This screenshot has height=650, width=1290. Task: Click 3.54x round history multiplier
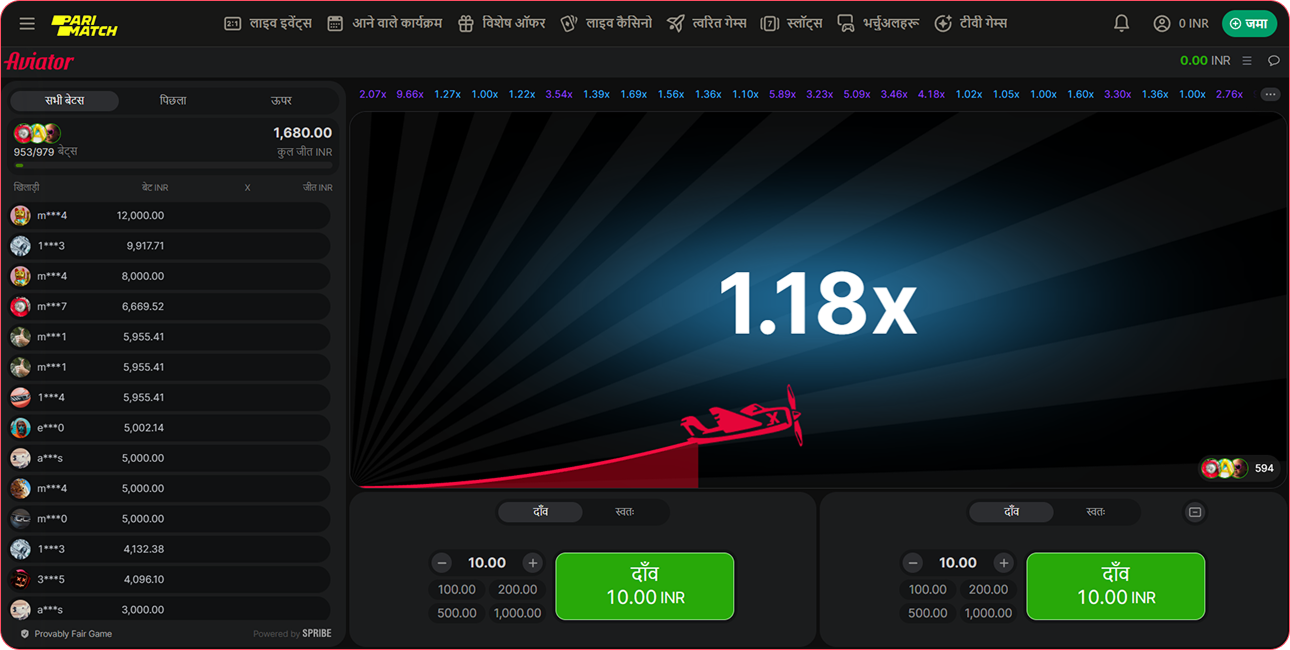pos(559,94)
